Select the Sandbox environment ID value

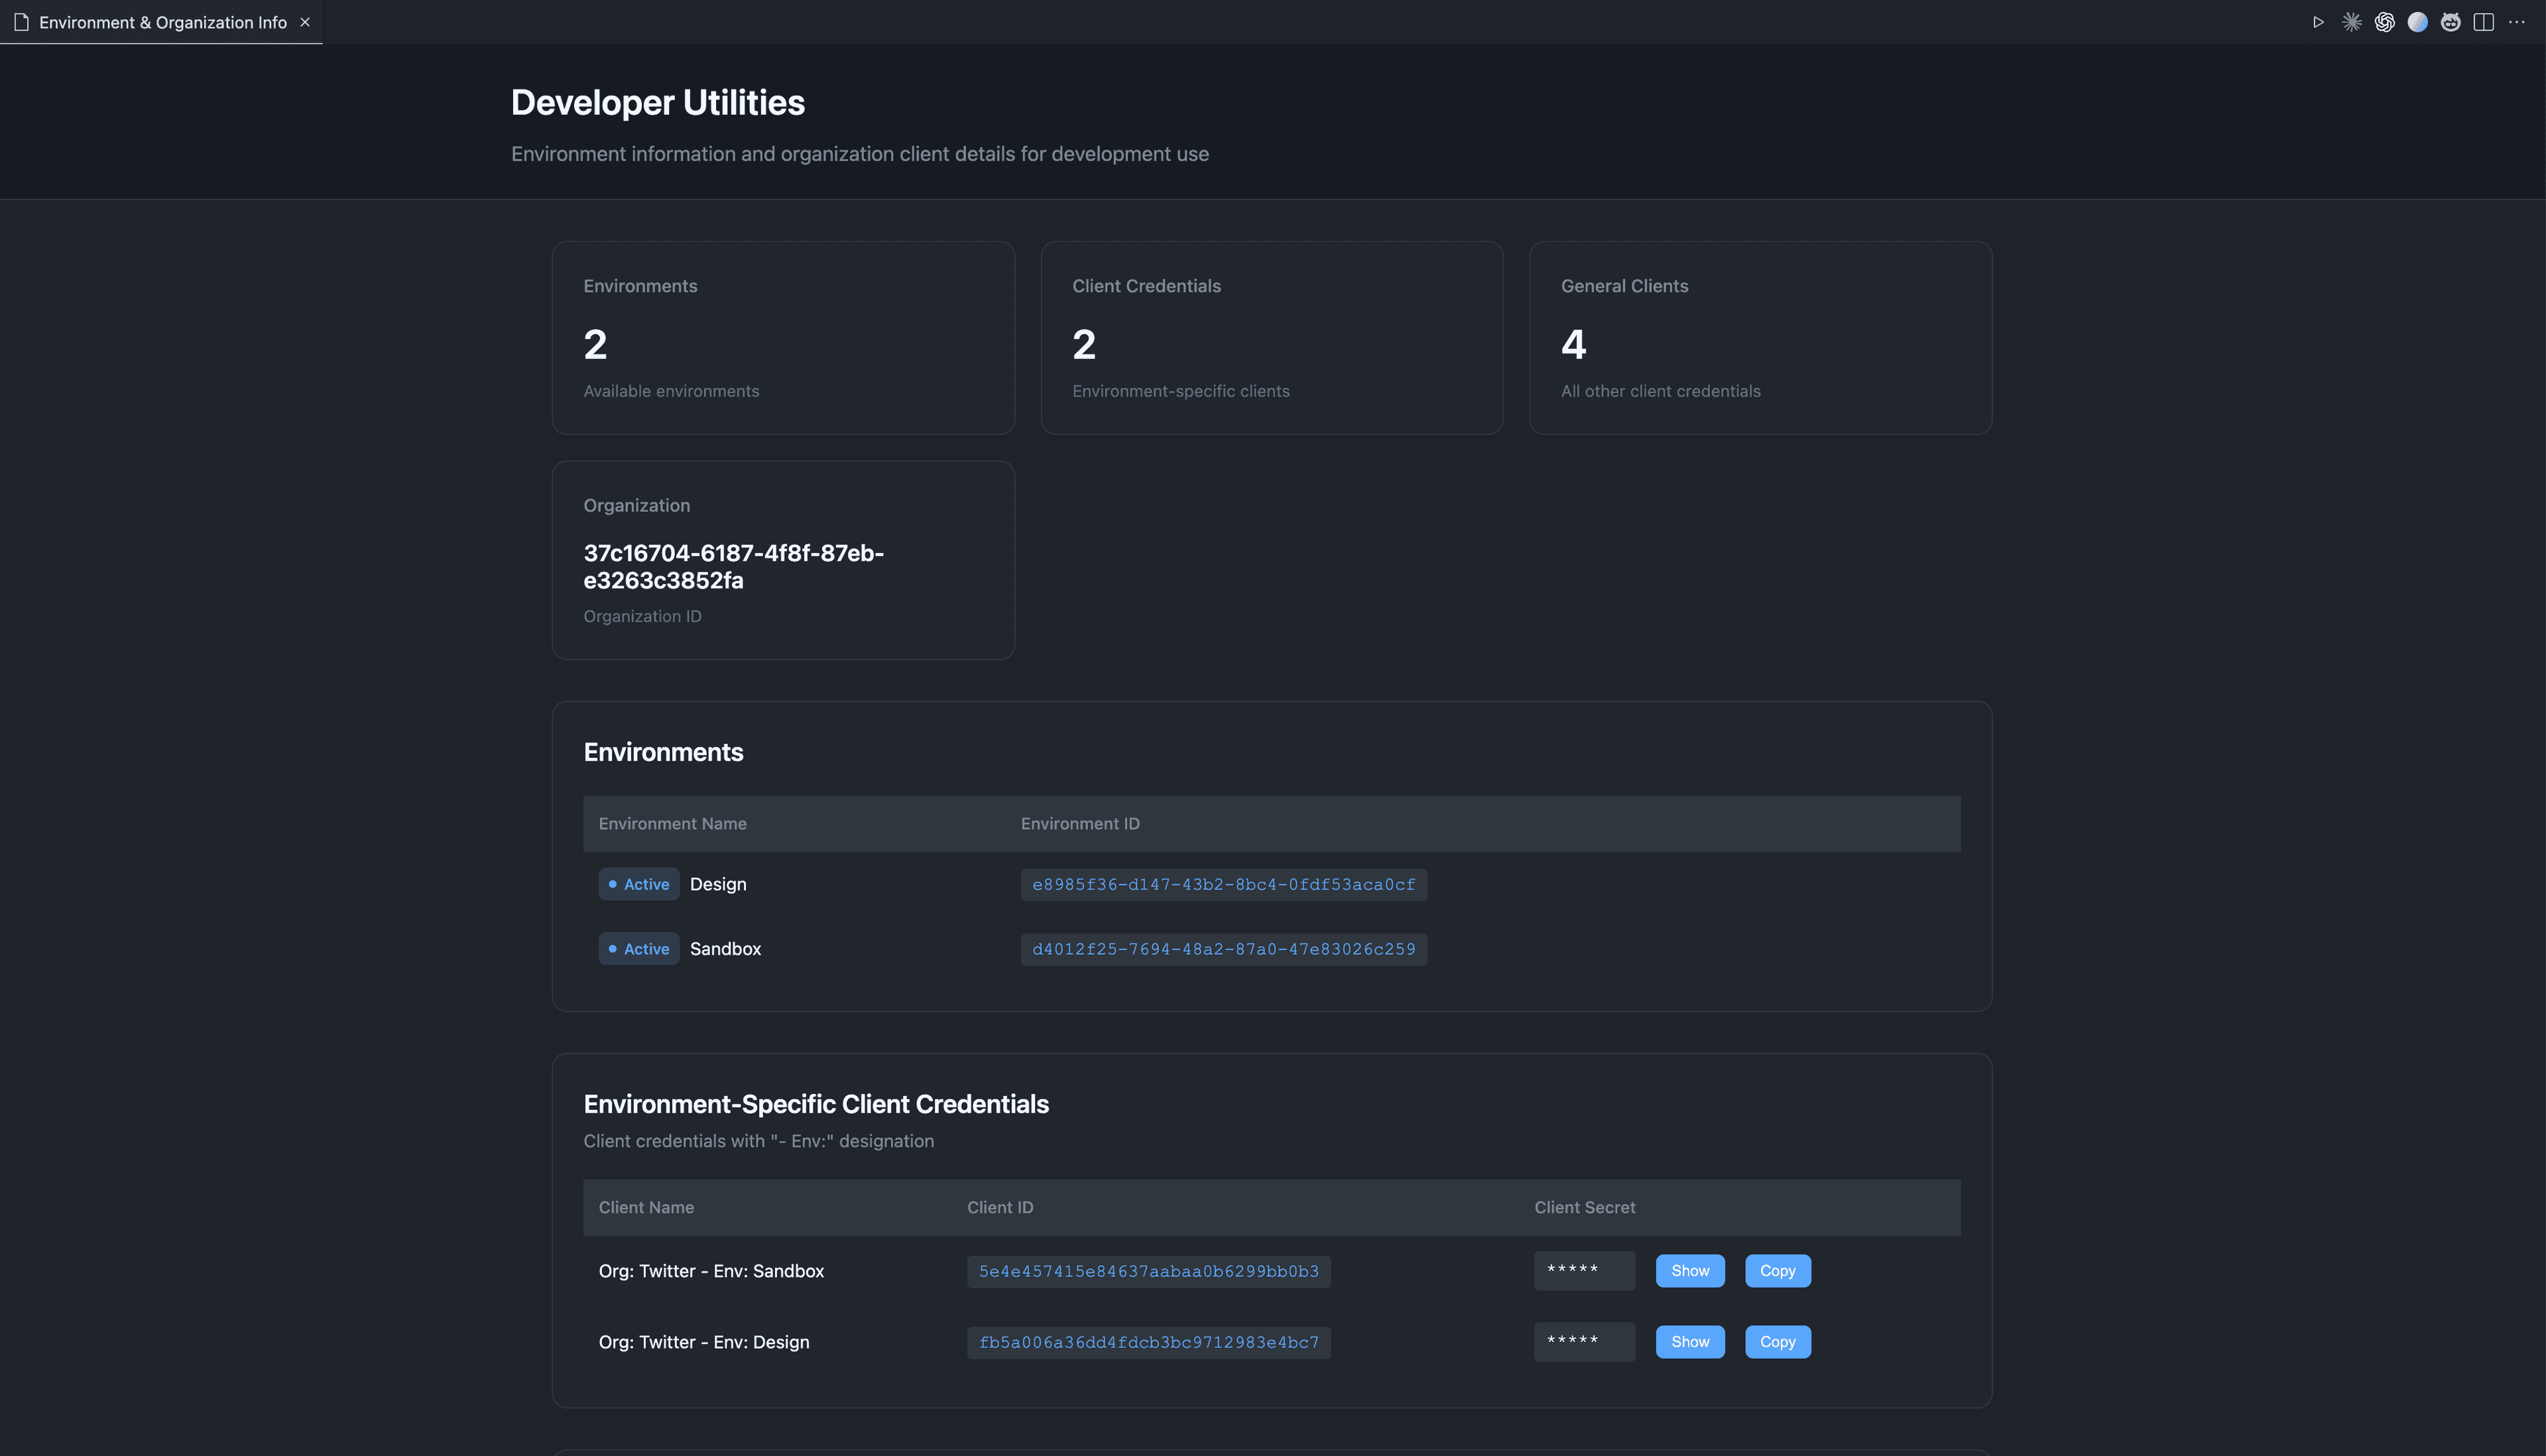point(1223,948)
